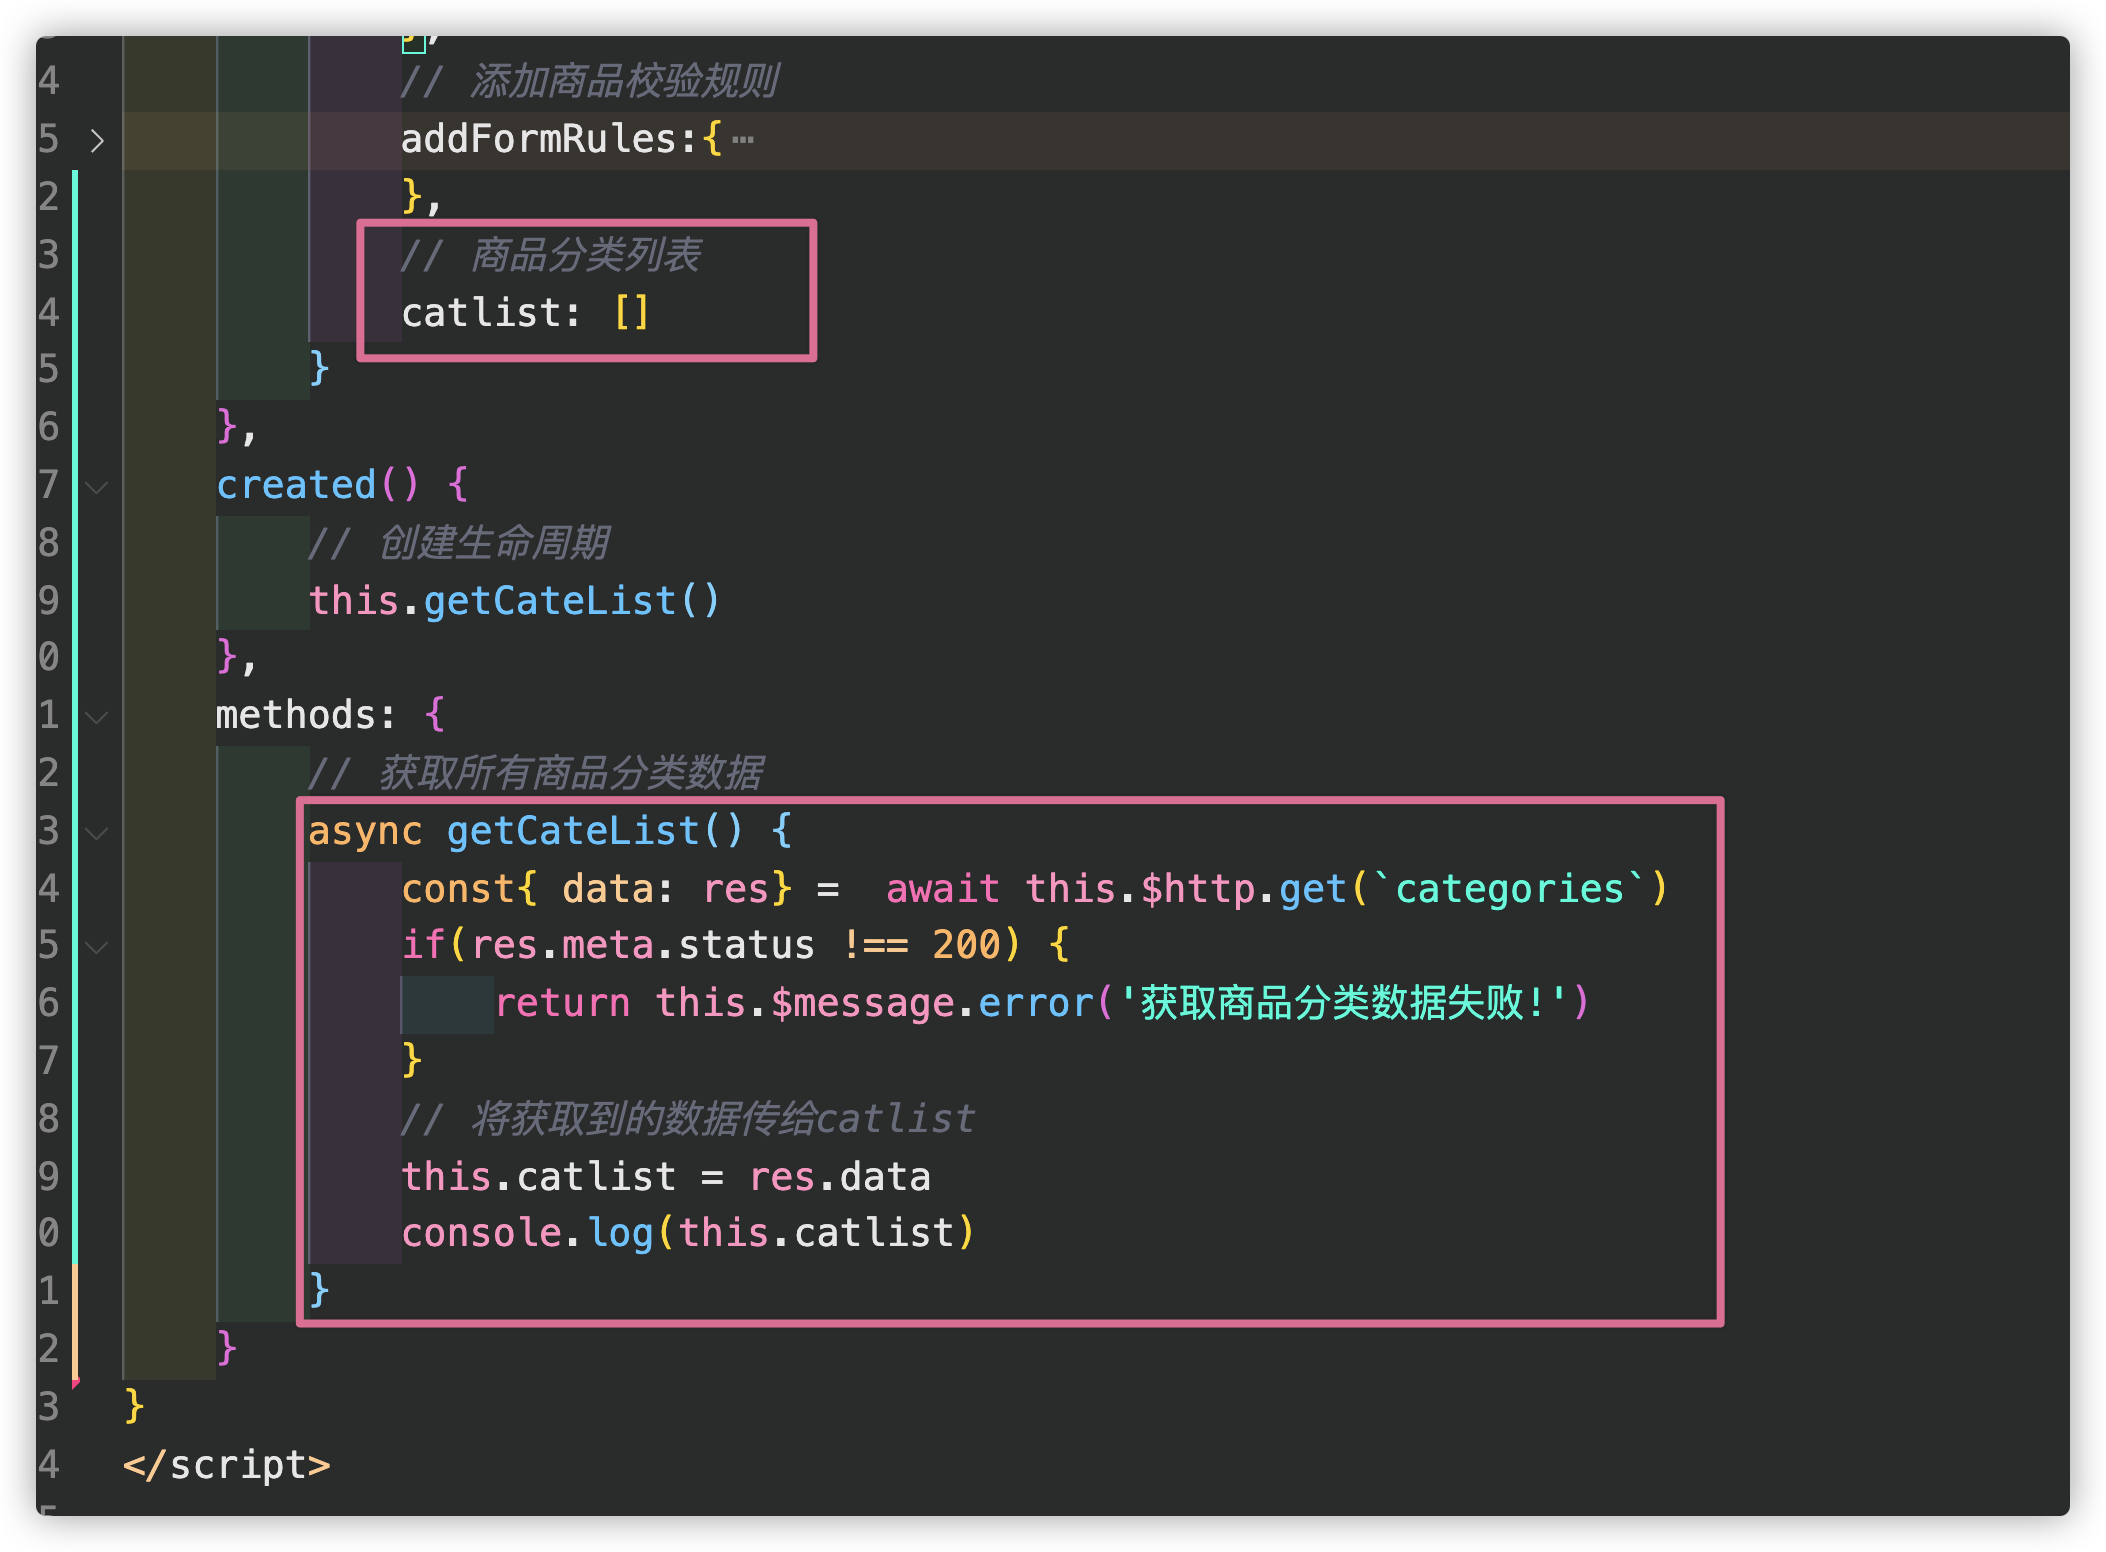Click the empty array '[]' after catlist:
This screenshot has width=2106, height=1552.
tap(632, 313)
